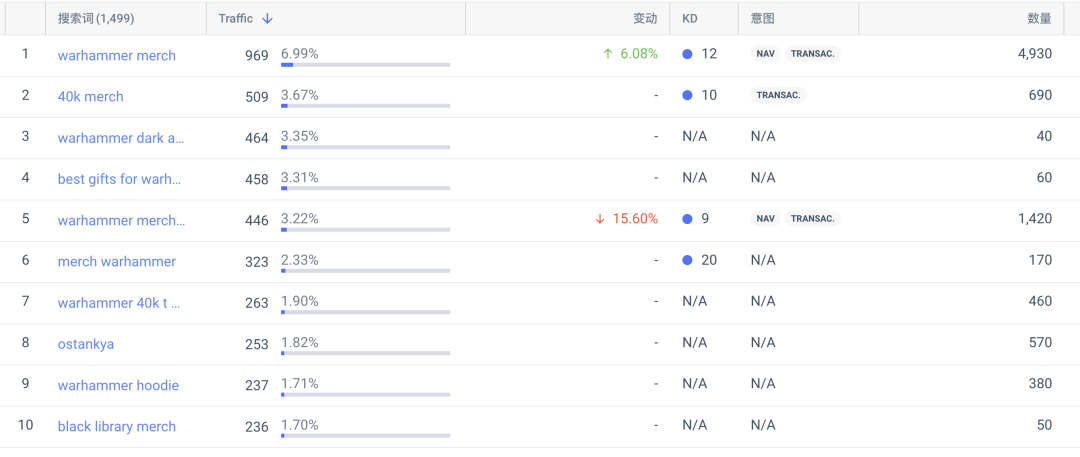Click the volume value 570
The image size is (1080, 457).
1041,343
